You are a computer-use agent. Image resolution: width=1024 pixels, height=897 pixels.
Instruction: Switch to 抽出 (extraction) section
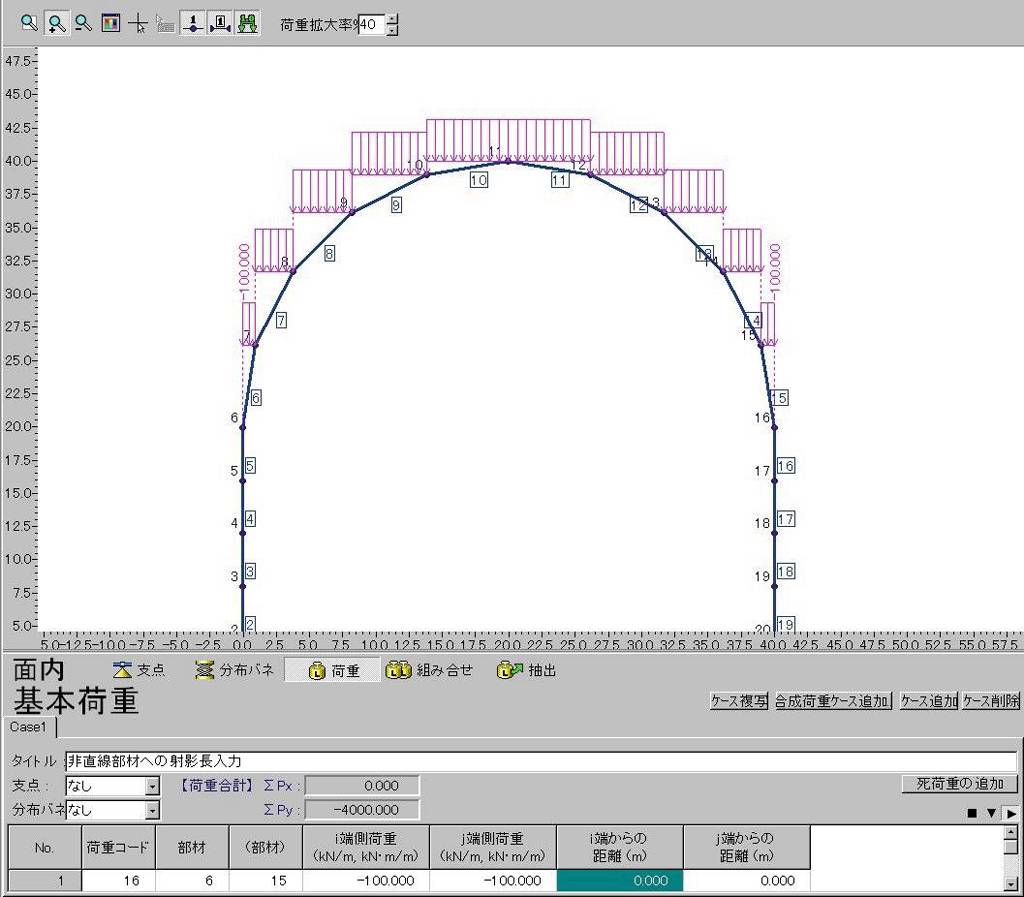[527, 671]
